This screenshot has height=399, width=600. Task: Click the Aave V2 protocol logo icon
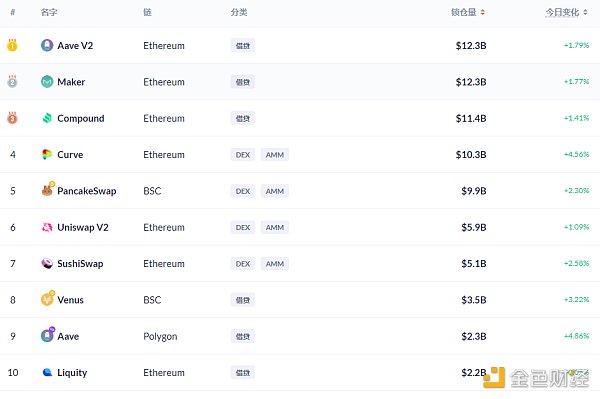(x=47, y=46)
